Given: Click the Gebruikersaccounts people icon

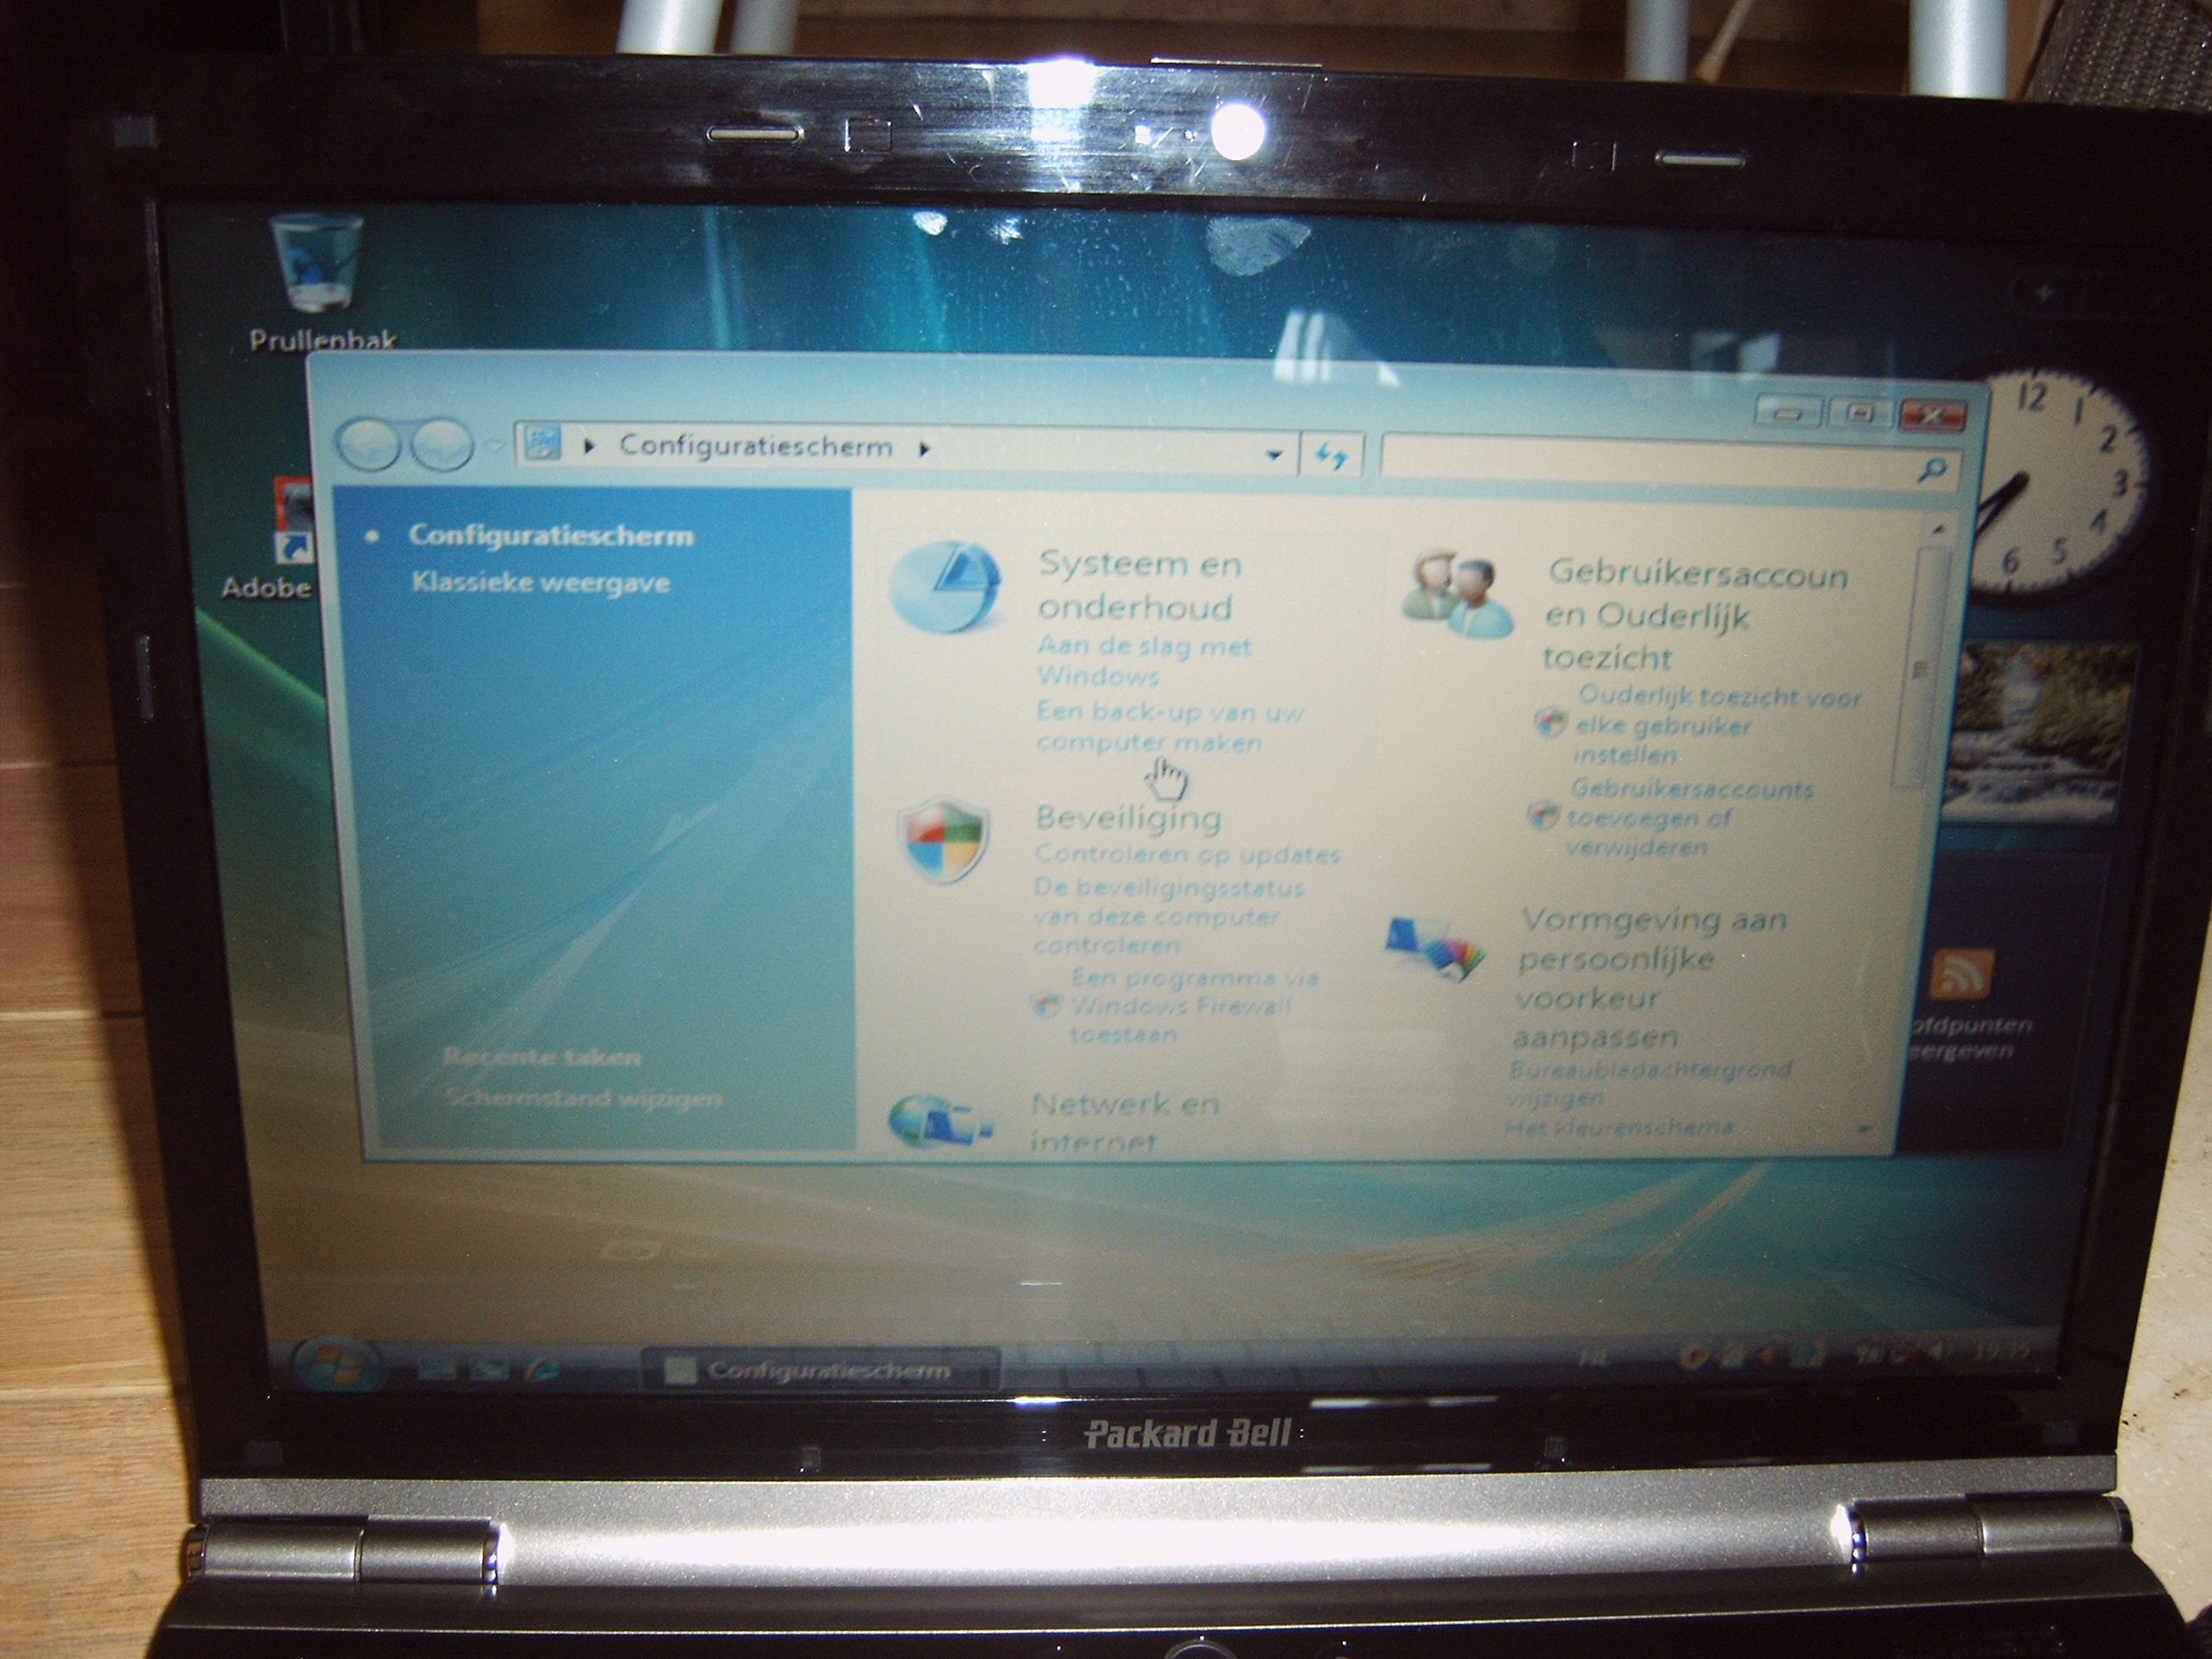Looking at the screenshot, I should click(x=1458, y=593).
